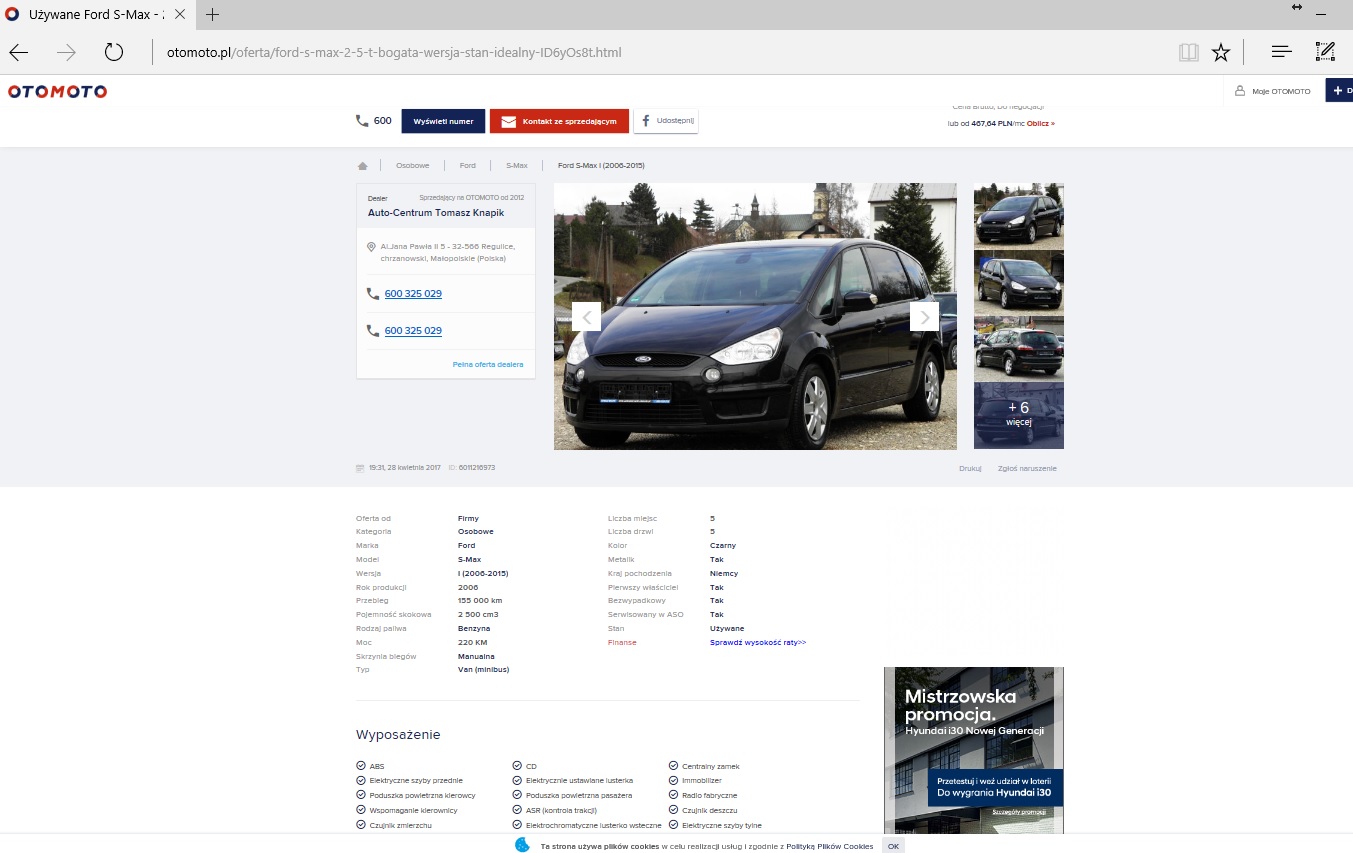This screenshot has width=1353, height=853.
Task: Click the location pin by dealer address
Action: click(x=371, y=246)
